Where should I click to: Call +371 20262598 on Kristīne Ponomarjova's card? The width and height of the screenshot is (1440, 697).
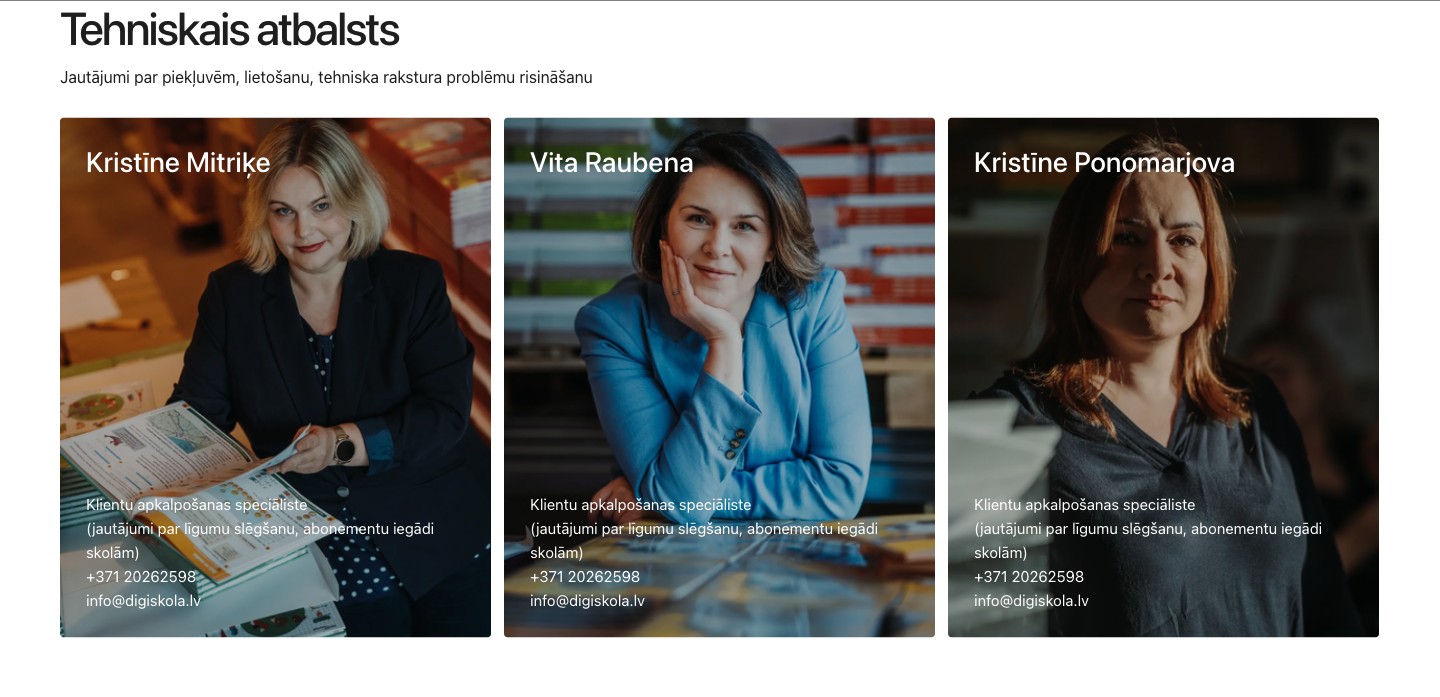point(1029,577)
